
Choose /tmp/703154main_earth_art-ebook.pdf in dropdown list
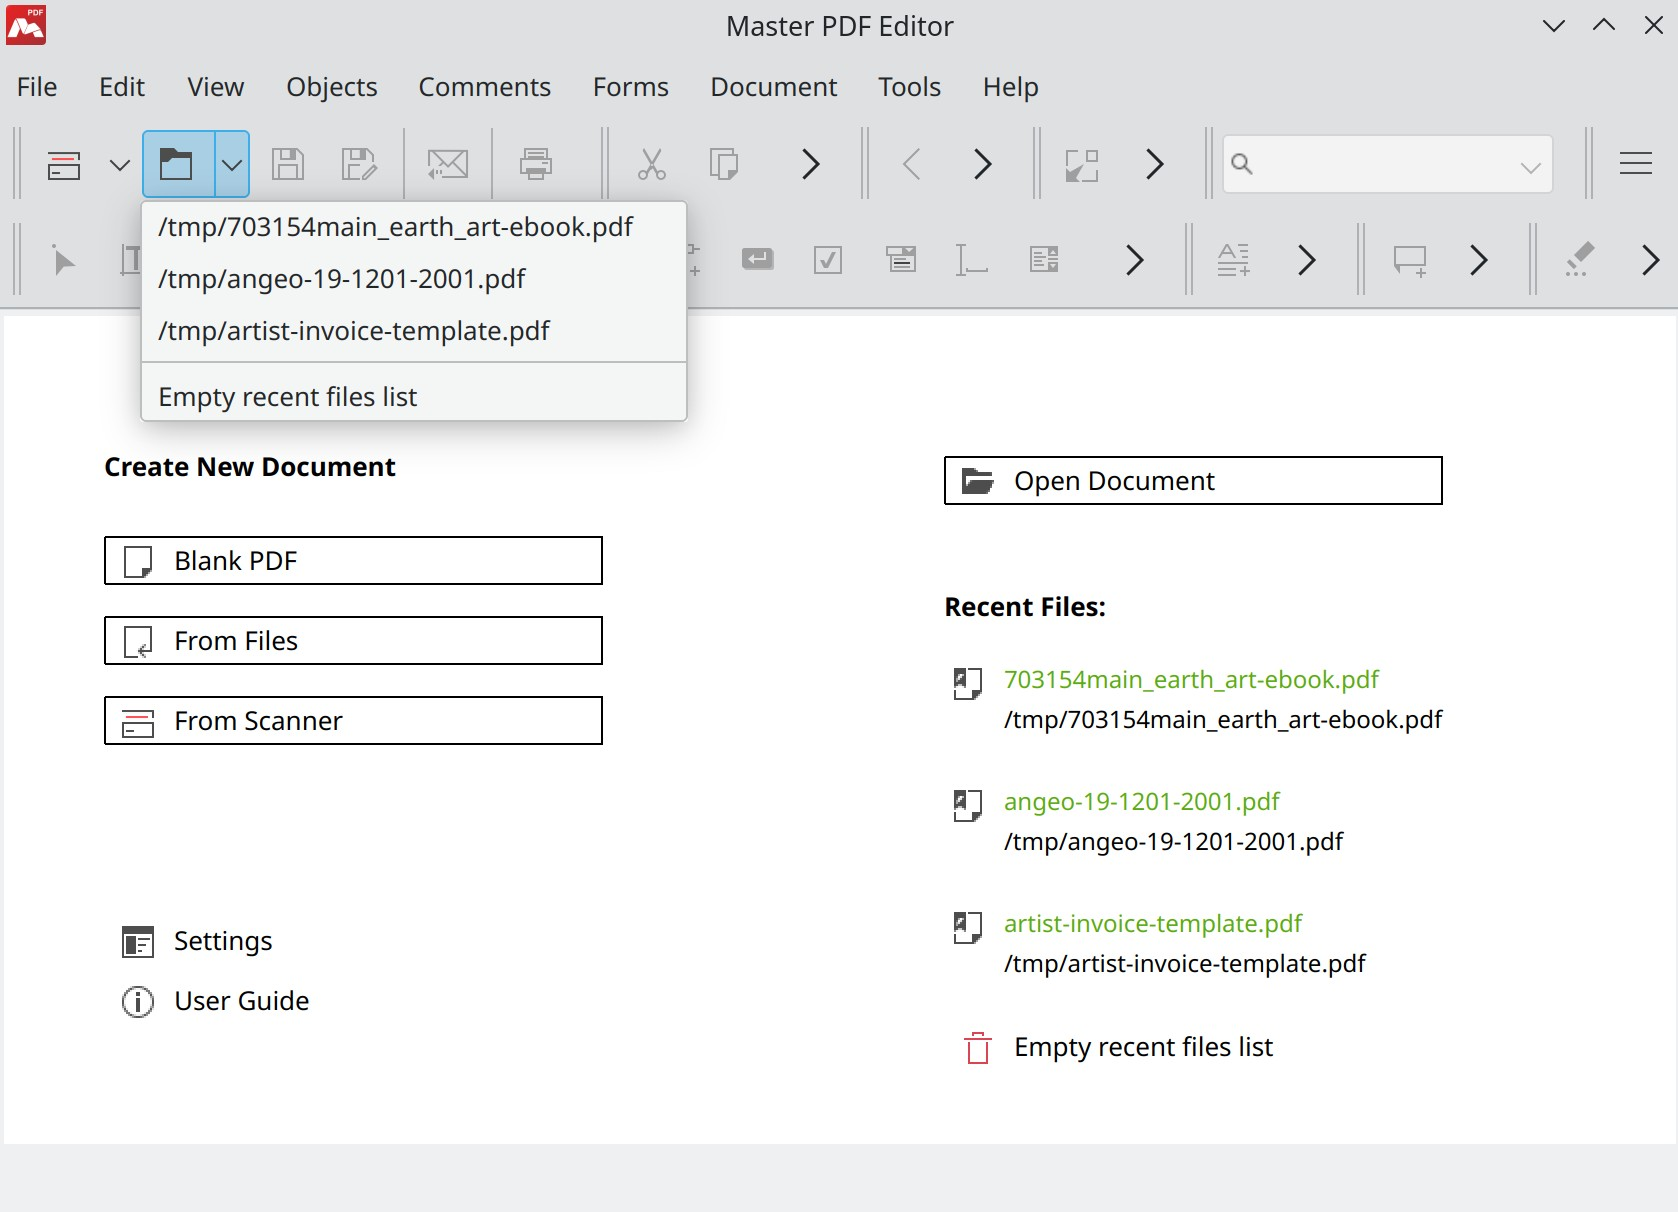414,227
